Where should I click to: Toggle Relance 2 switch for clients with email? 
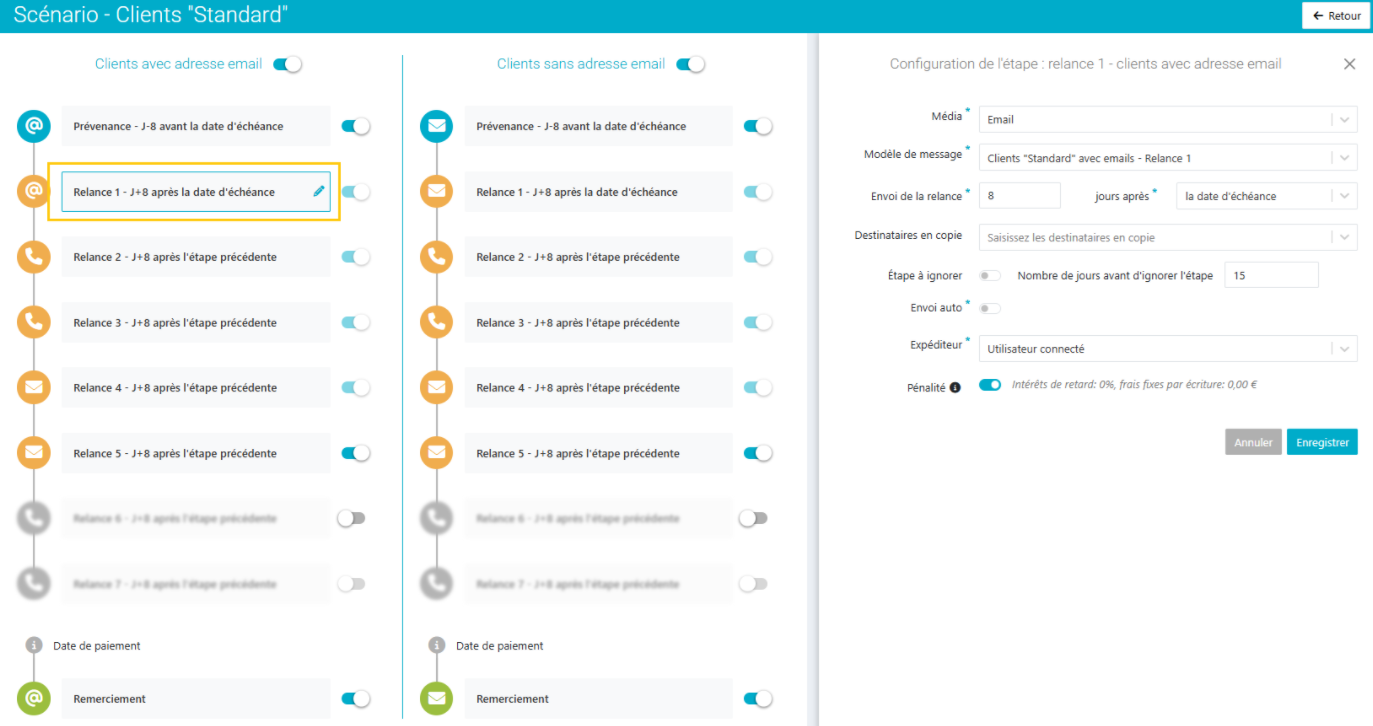(x=356, y=257)
